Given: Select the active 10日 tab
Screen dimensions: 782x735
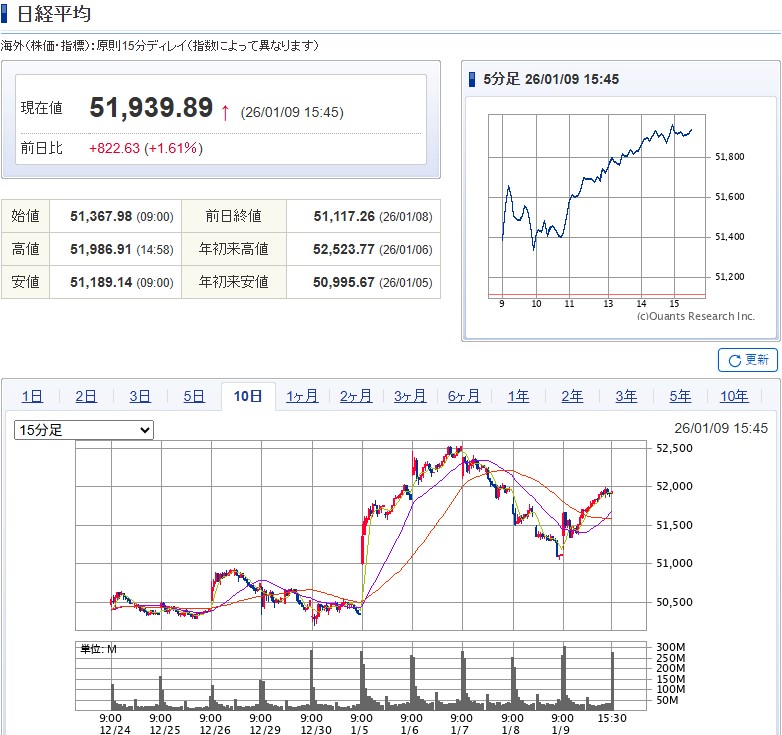Looking at the screenshot, I should [248, 397].
